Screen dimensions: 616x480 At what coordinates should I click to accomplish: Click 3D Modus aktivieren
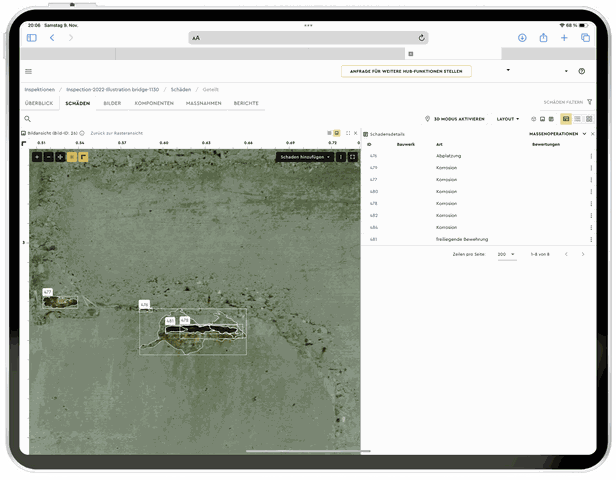455,119
